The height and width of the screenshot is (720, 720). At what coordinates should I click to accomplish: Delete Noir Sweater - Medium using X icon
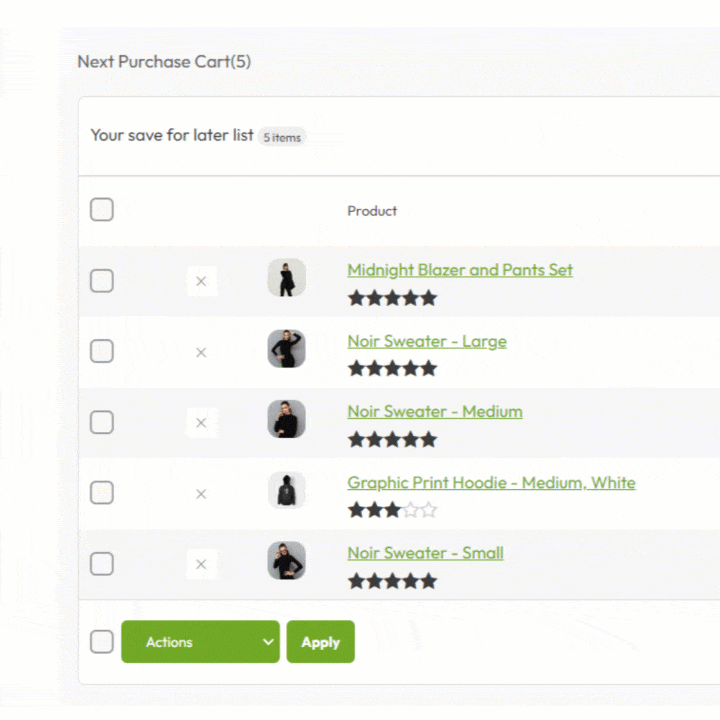tap(201, 423)
